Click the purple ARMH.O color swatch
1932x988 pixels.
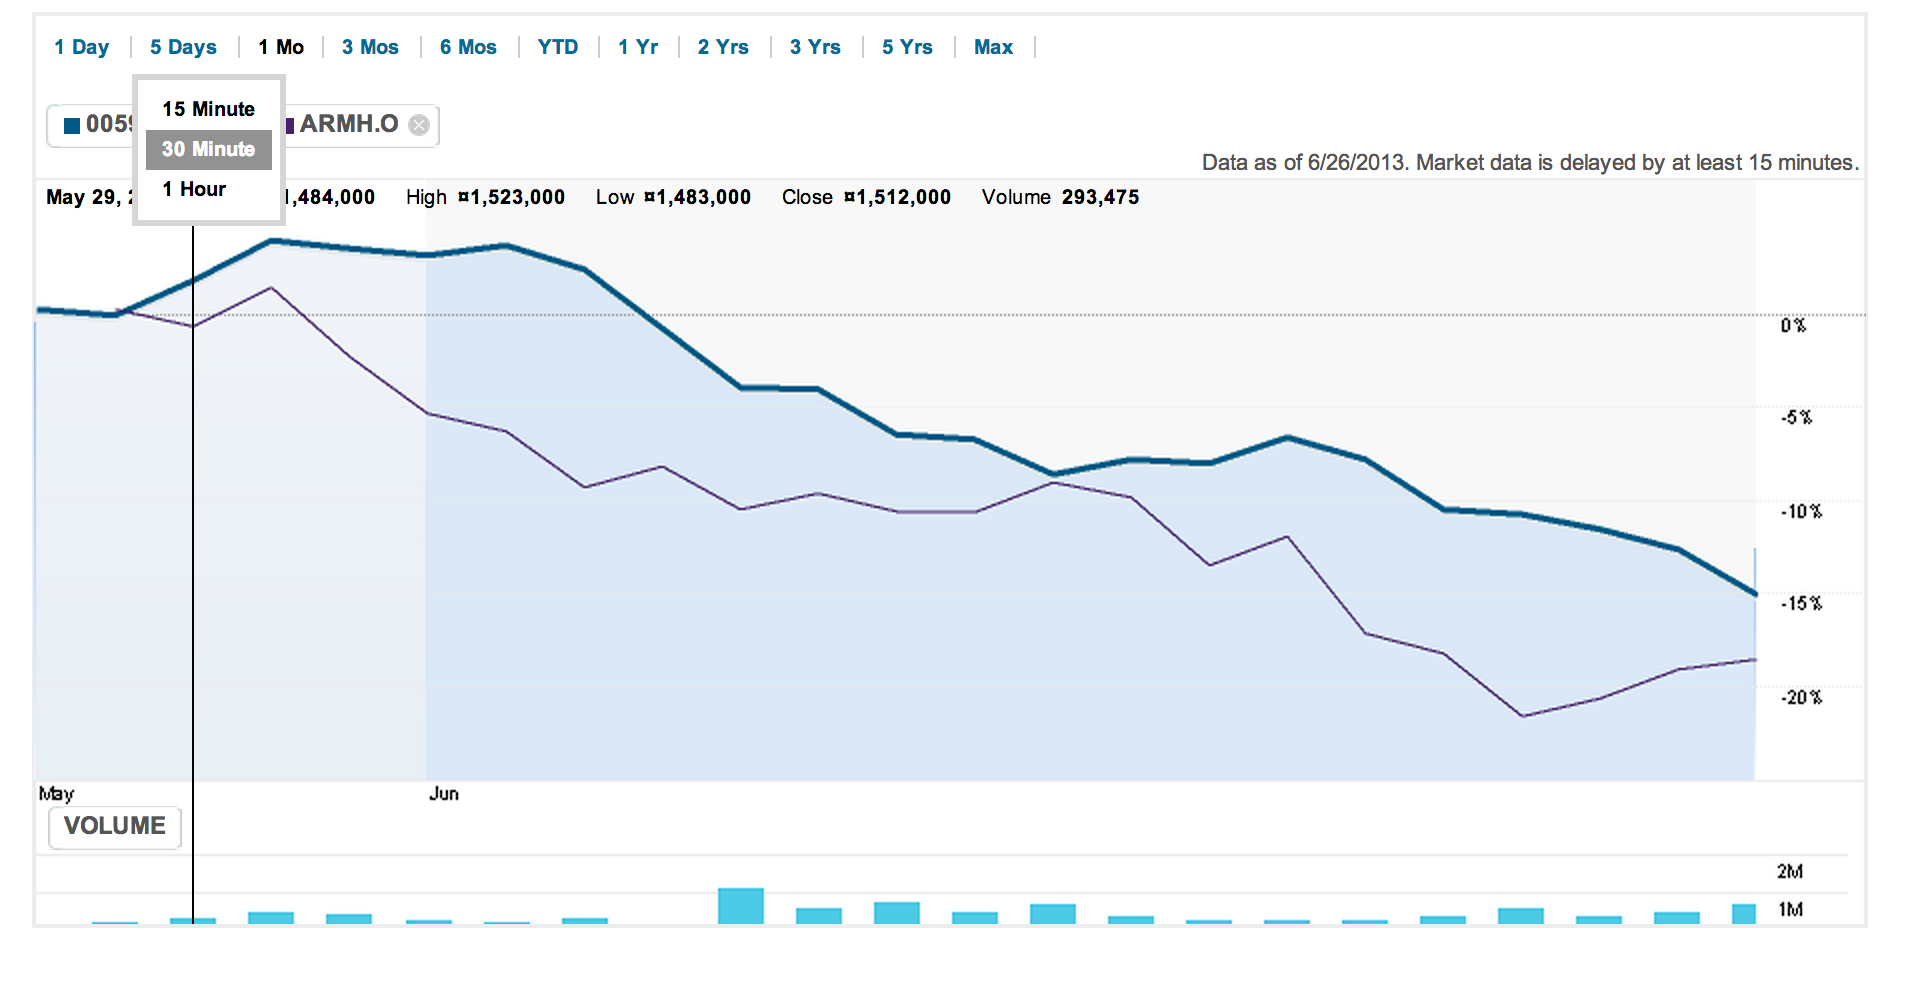click(290, 125)
